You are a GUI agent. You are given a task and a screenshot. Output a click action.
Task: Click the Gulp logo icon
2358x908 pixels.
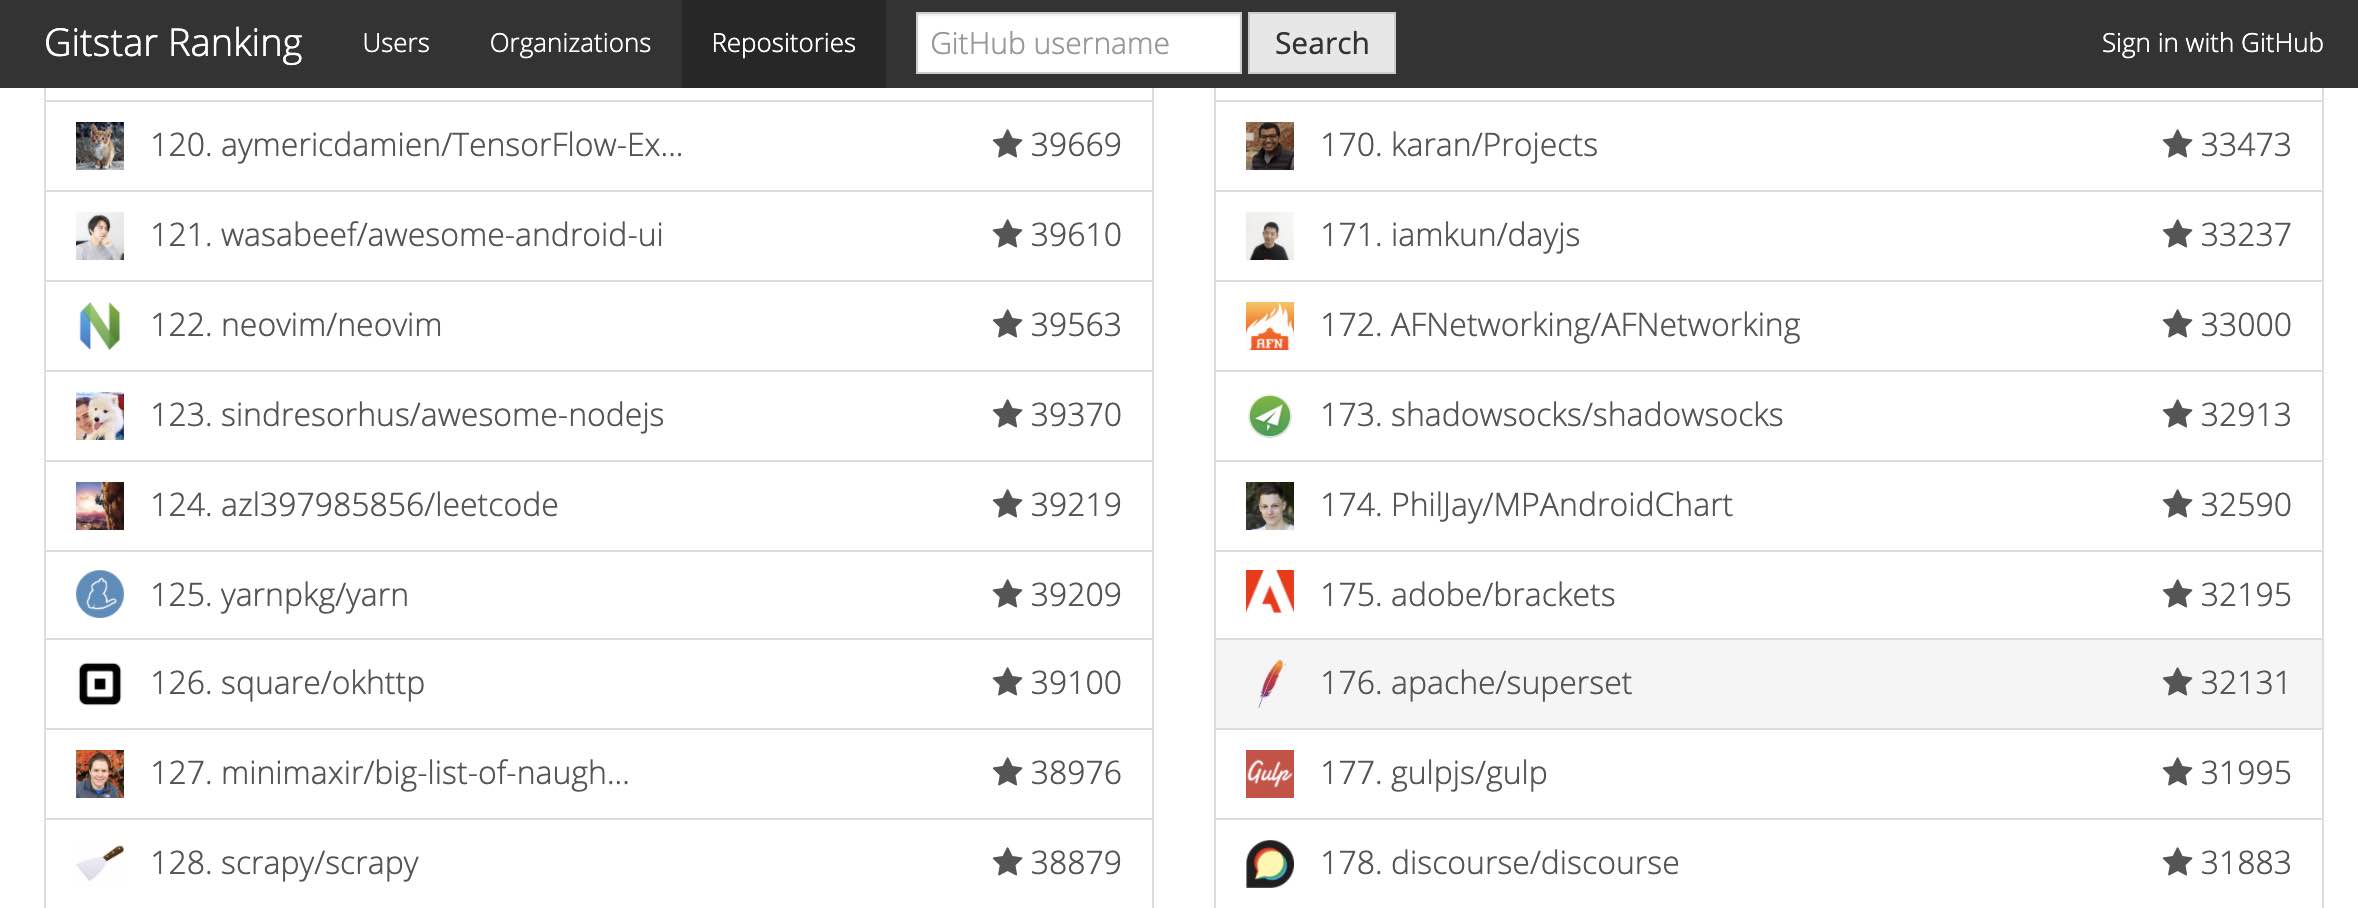[x=1267, y=773]
